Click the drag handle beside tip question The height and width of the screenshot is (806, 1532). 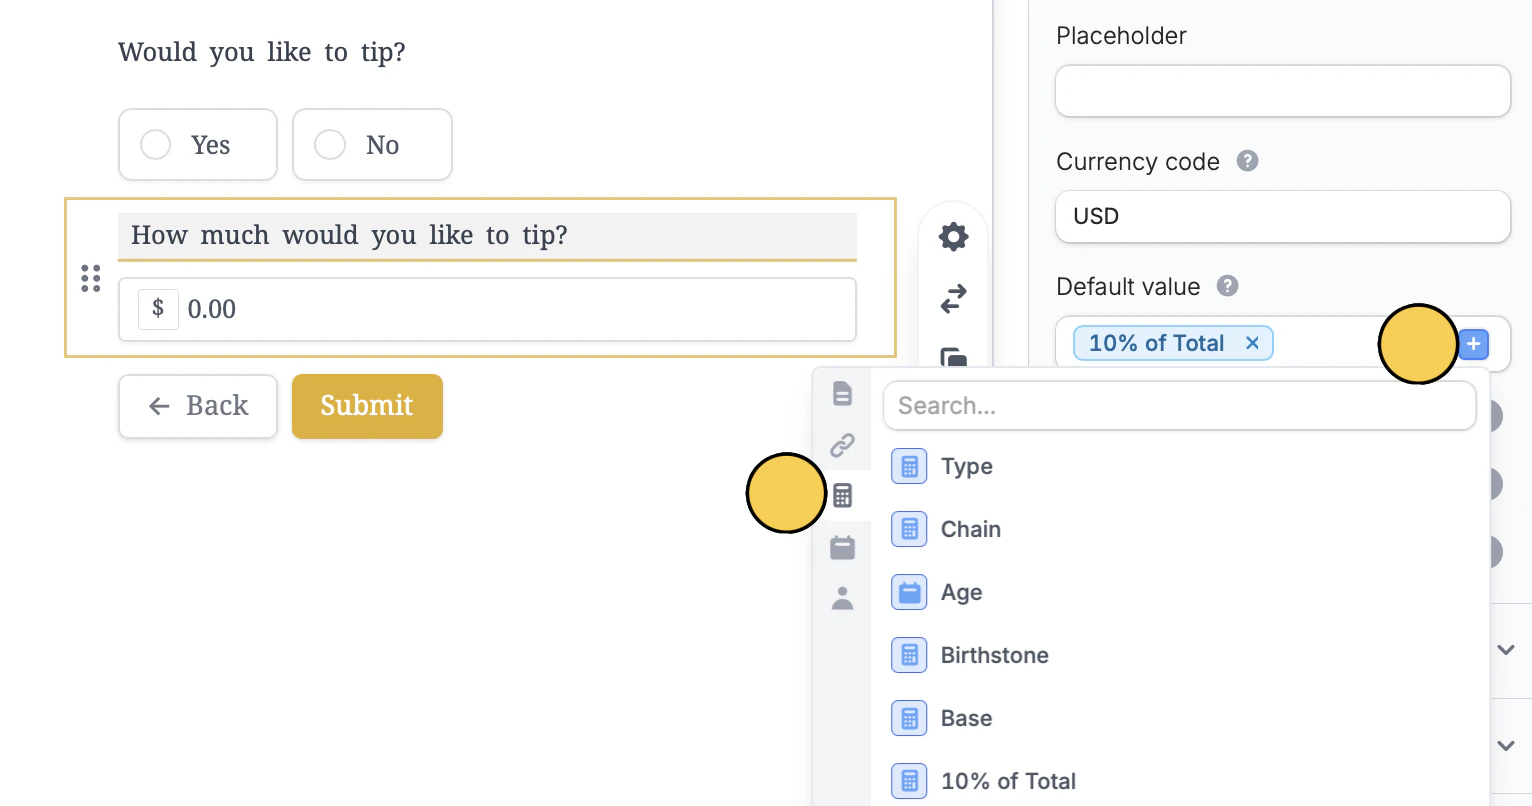click(91, 278)
